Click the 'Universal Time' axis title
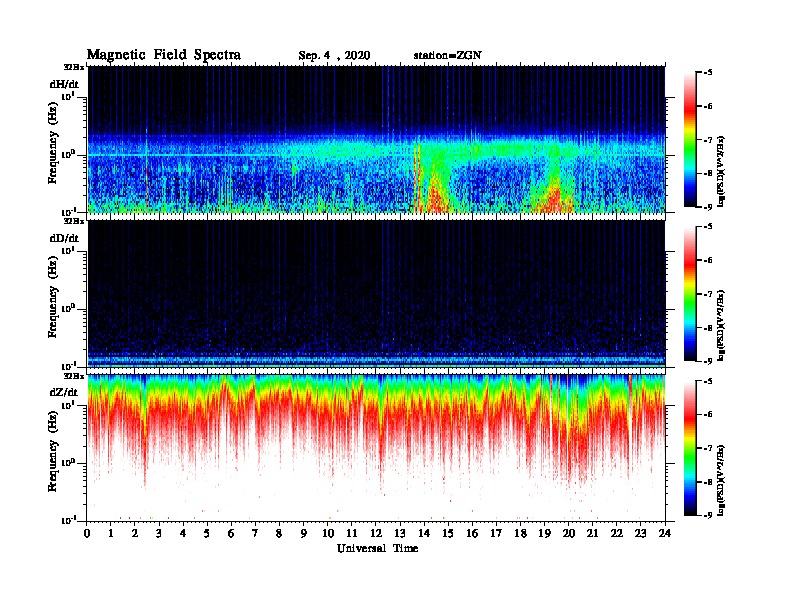 point(377,548)
